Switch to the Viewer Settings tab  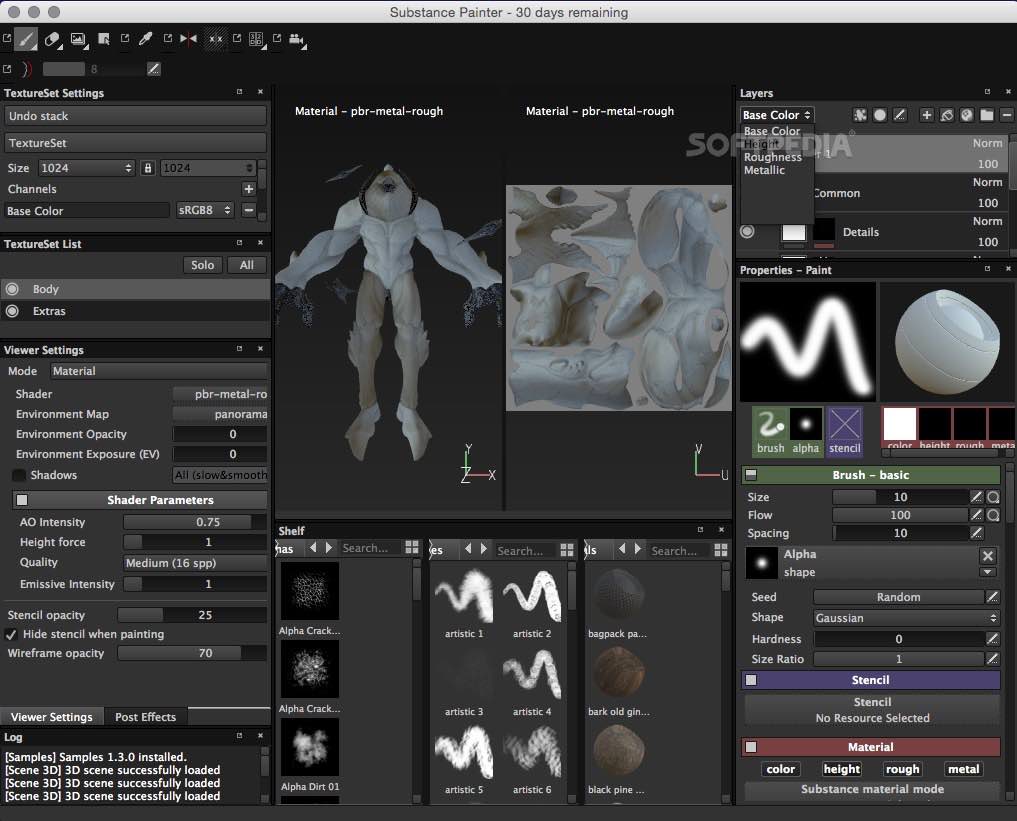52,717
